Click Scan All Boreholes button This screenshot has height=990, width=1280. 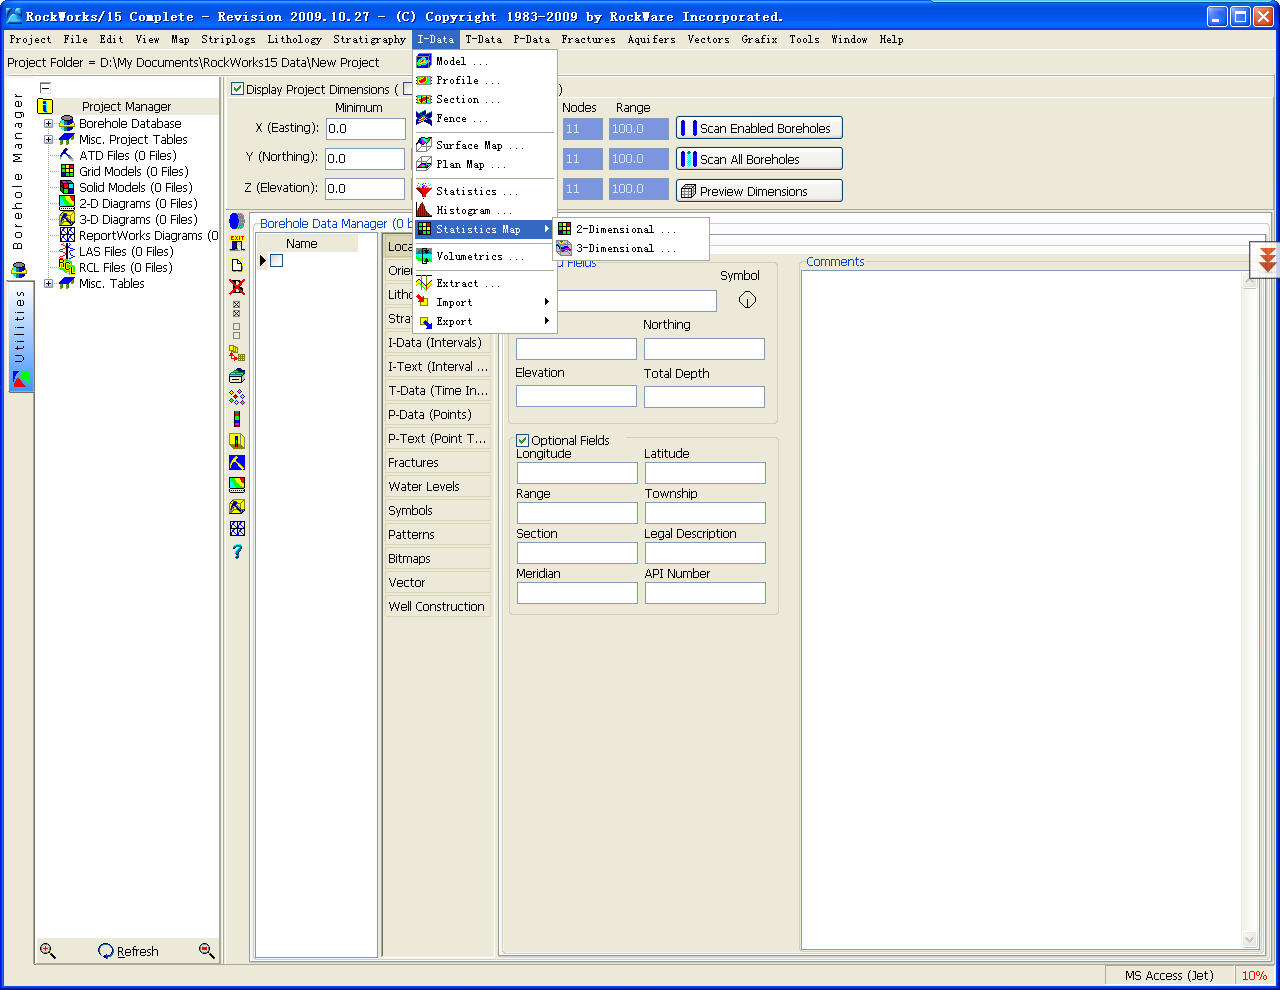pos(759,159)
